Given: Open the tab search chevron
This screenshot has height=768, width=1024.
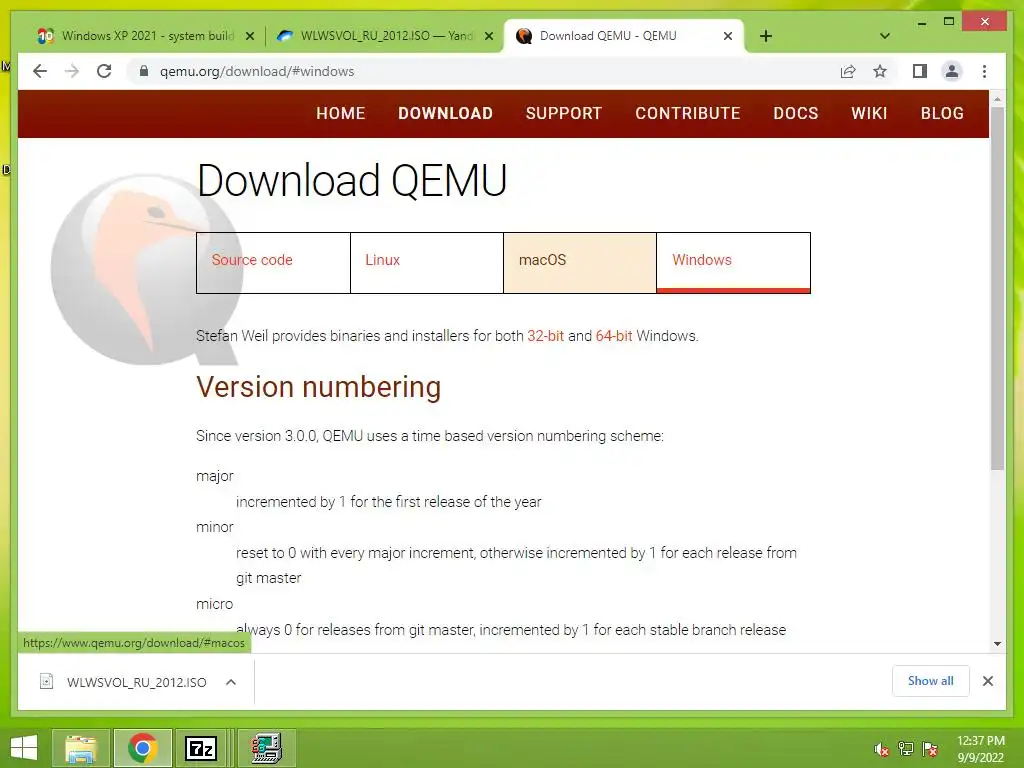Looking at the screenshot, I should (885, 36).
